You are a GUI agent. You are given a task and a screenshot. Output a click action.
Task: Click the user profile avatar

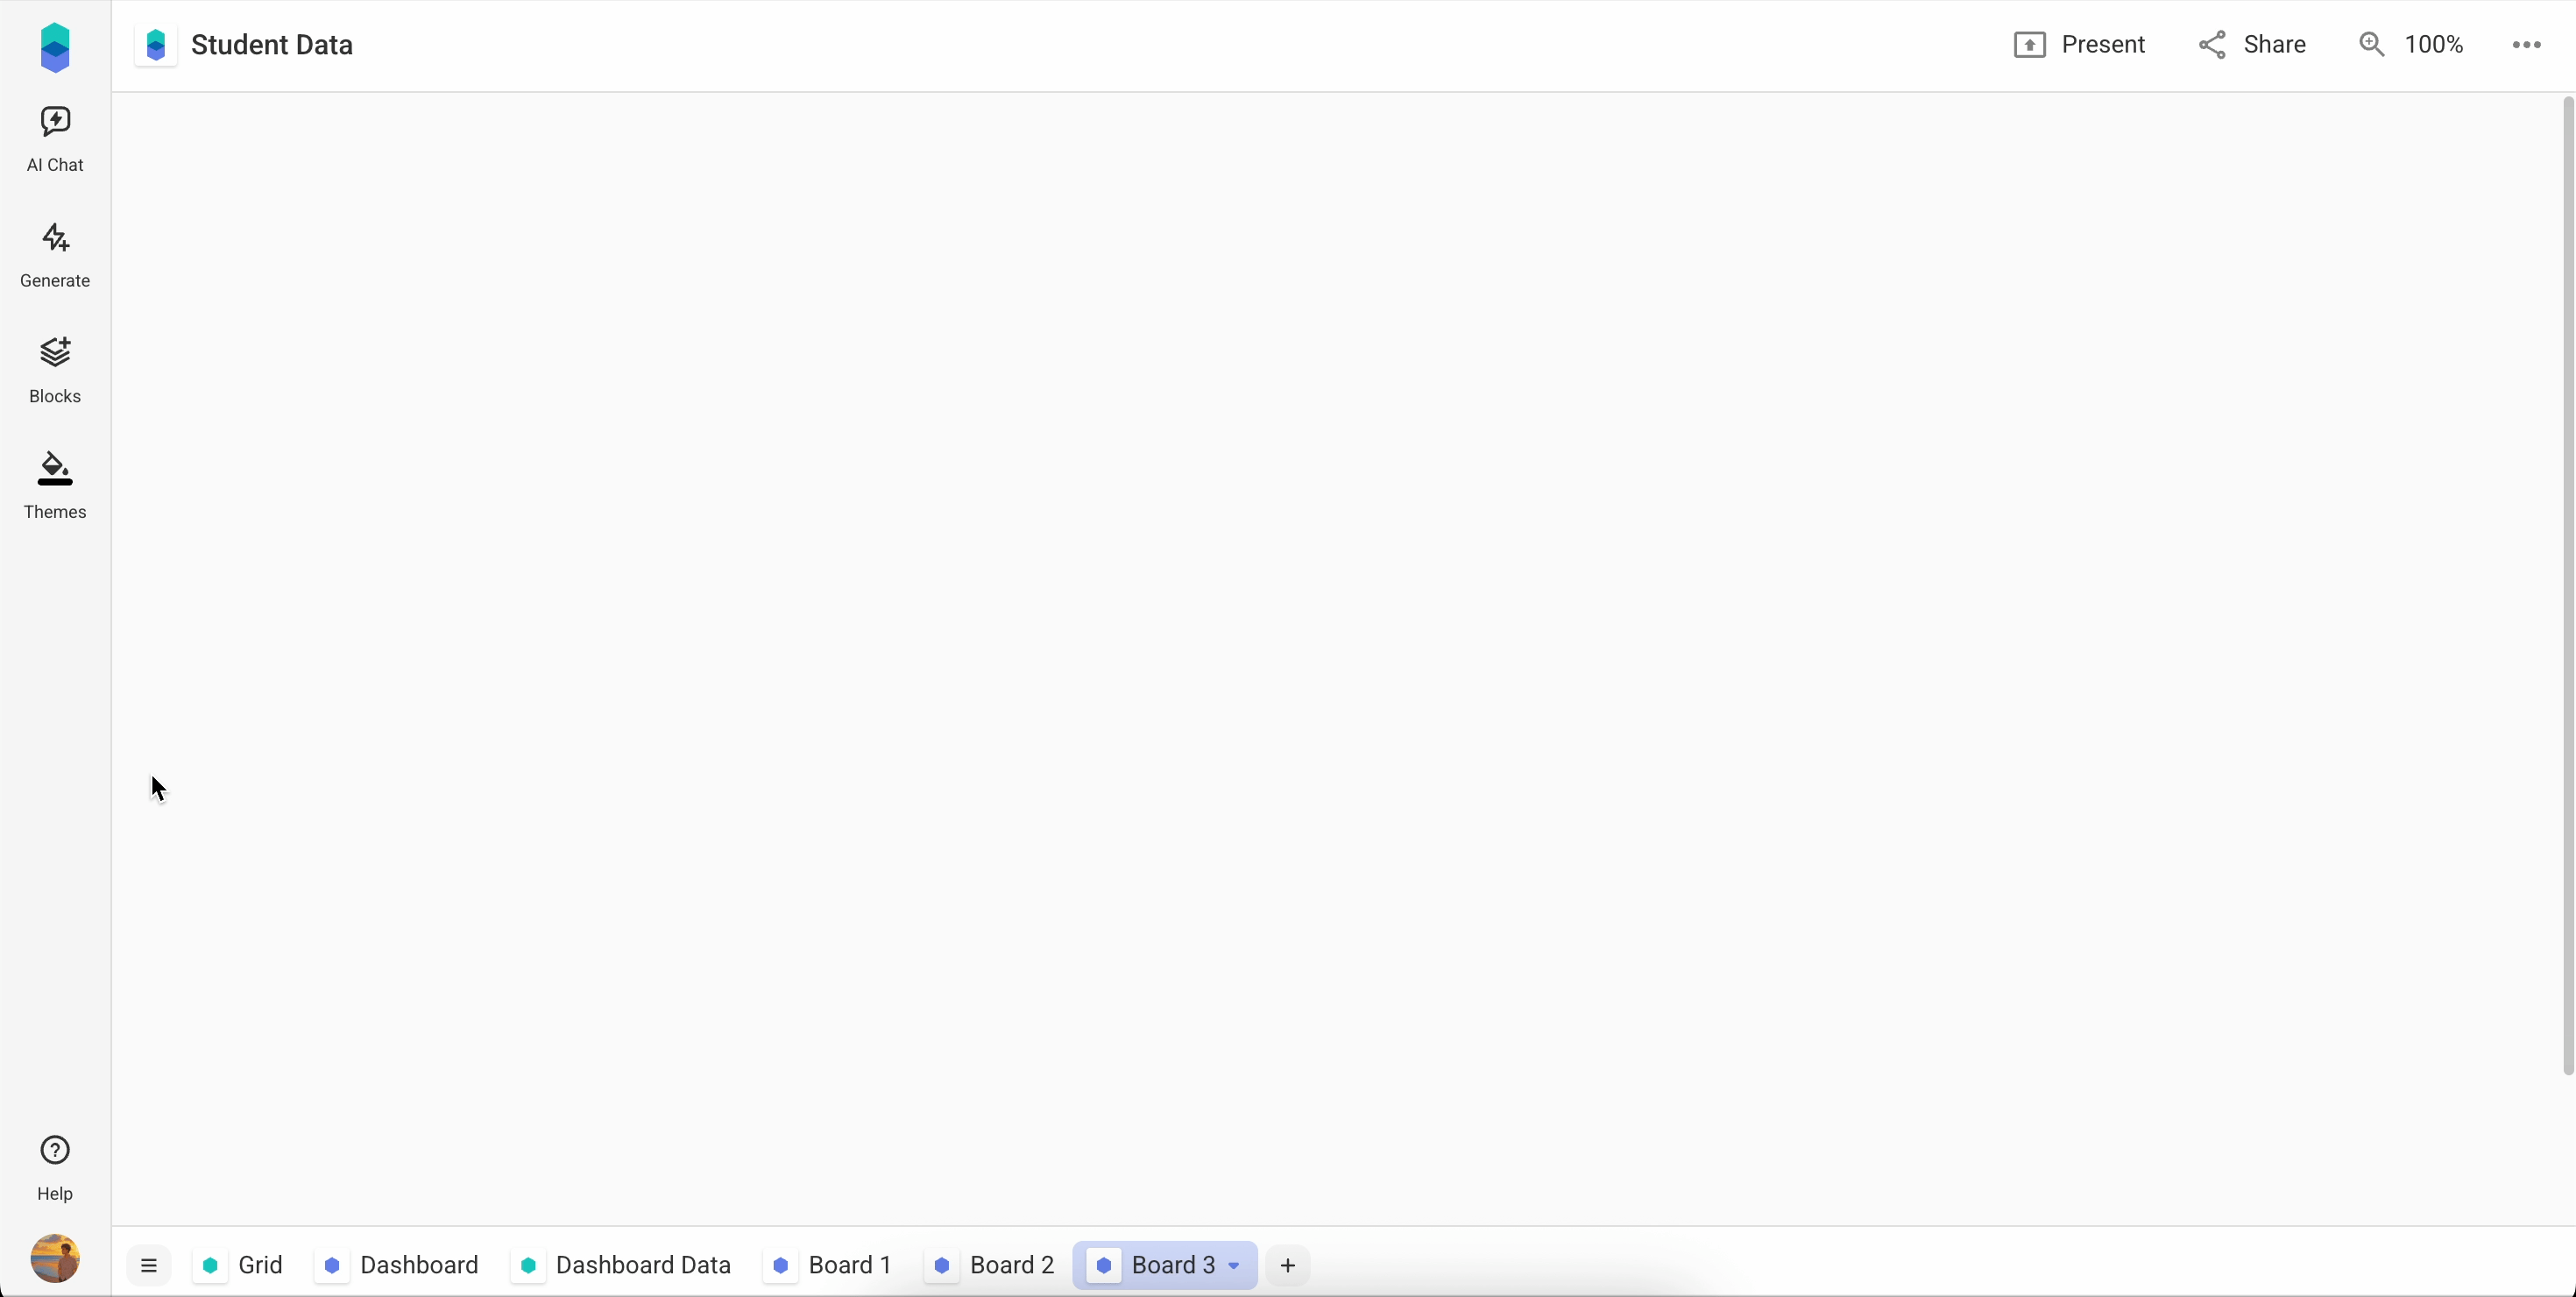click(x=55, y=1257)
